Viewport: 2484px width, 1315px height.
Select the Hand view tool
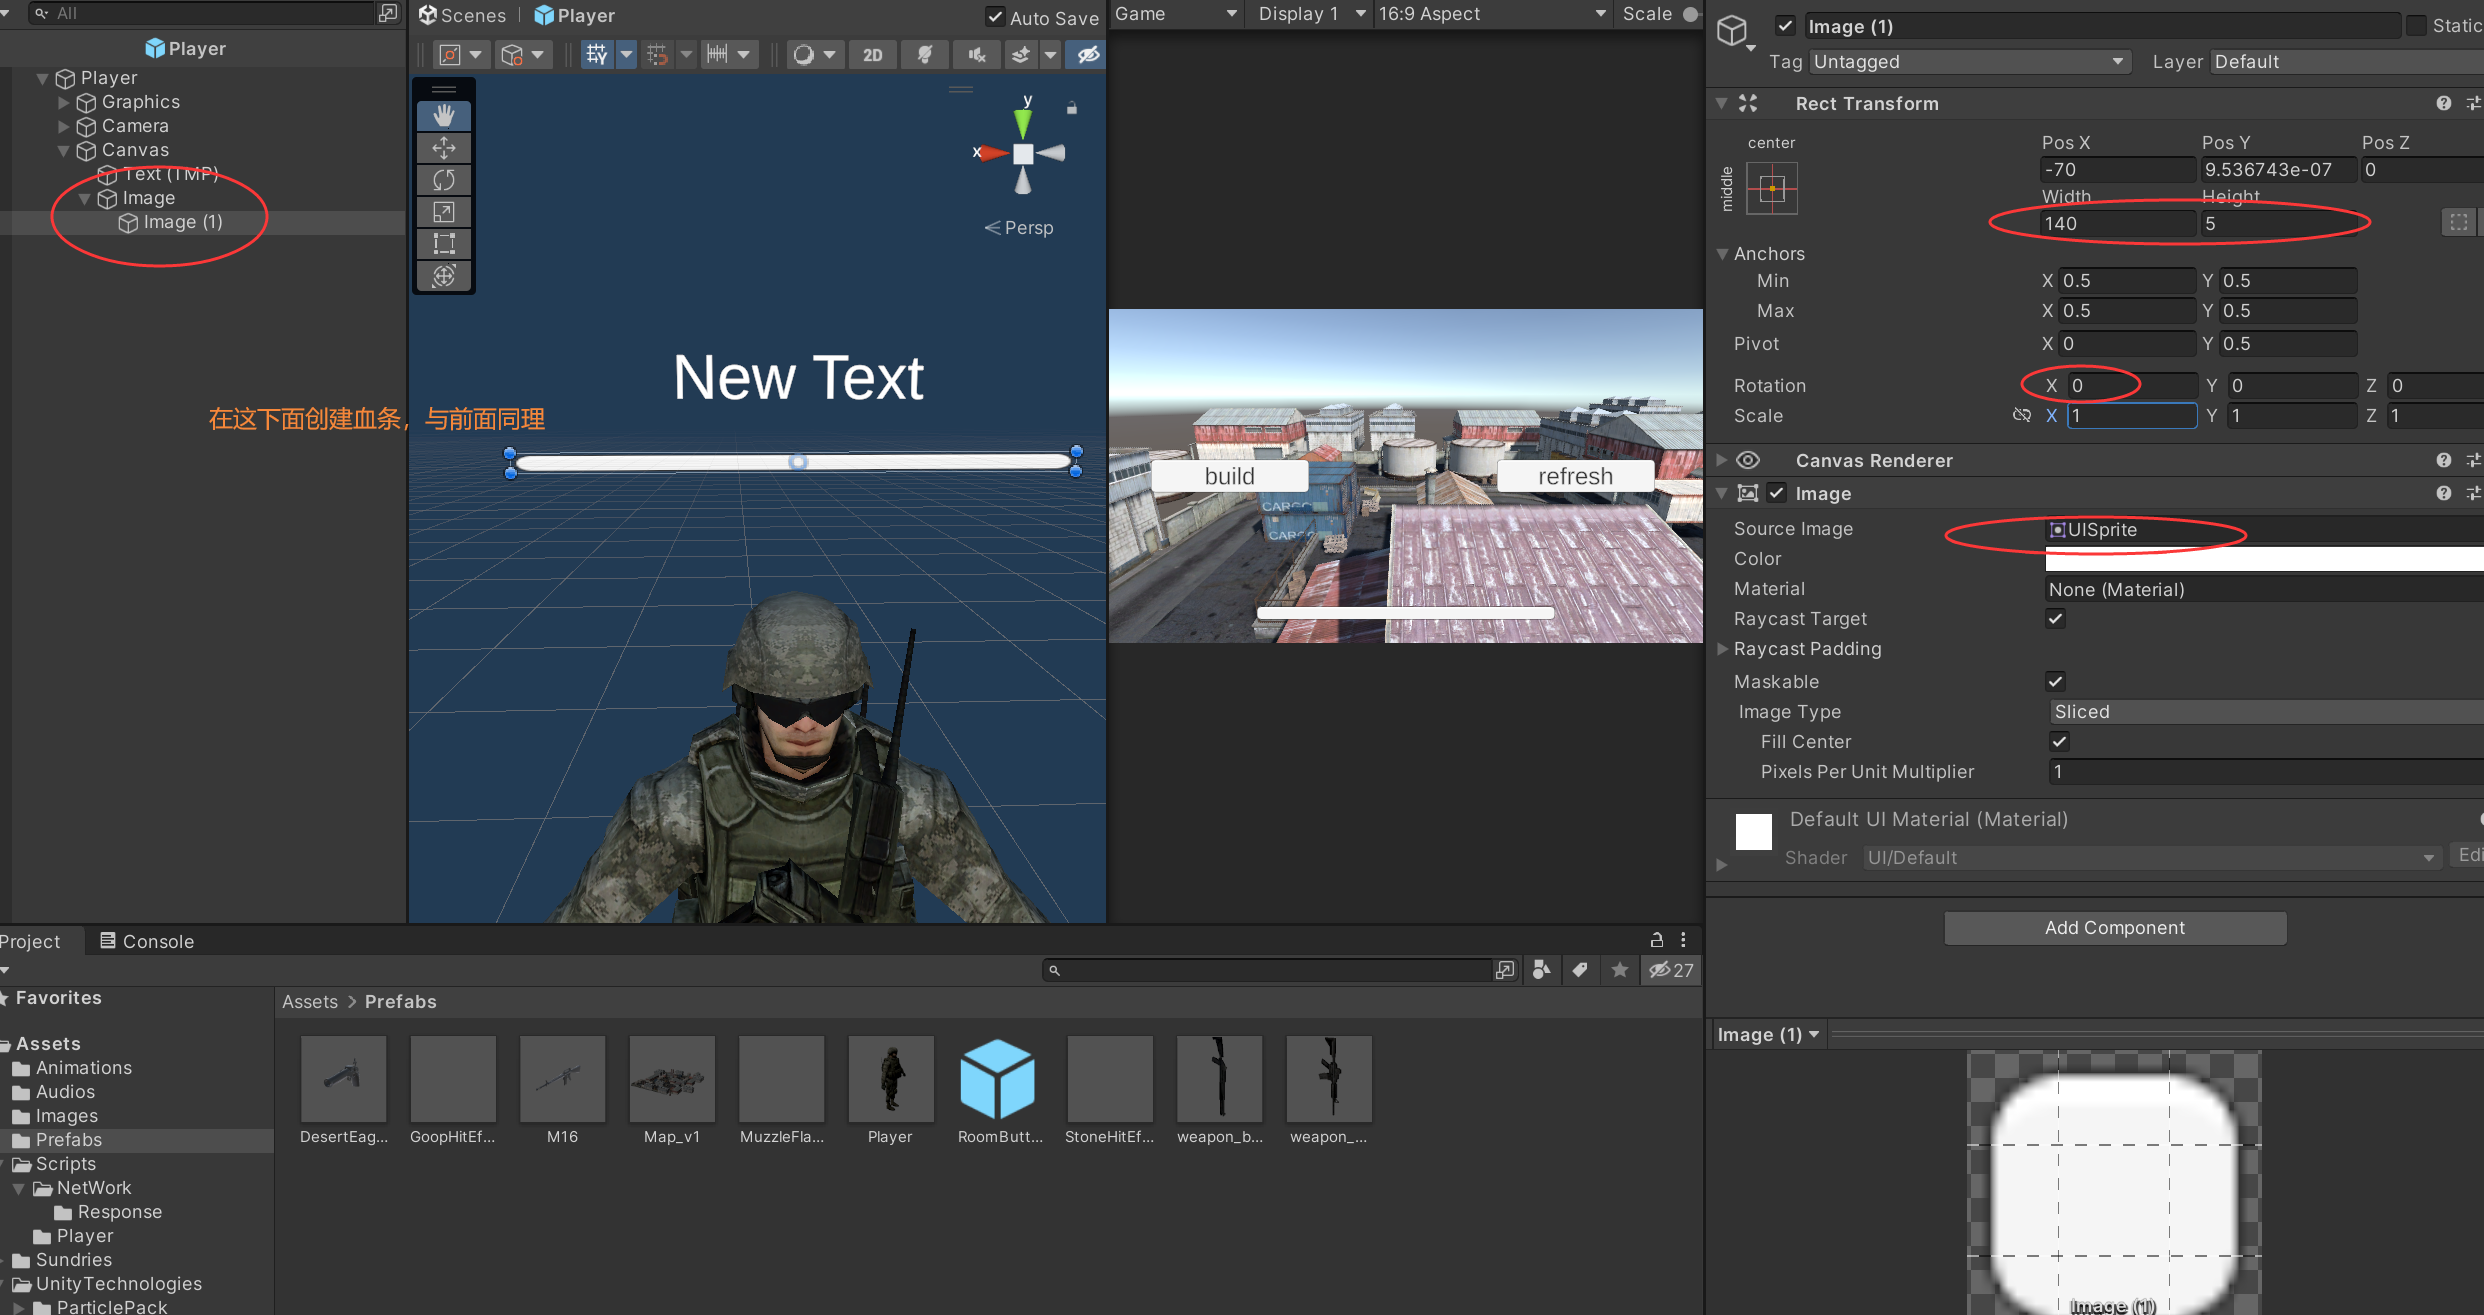444,116
